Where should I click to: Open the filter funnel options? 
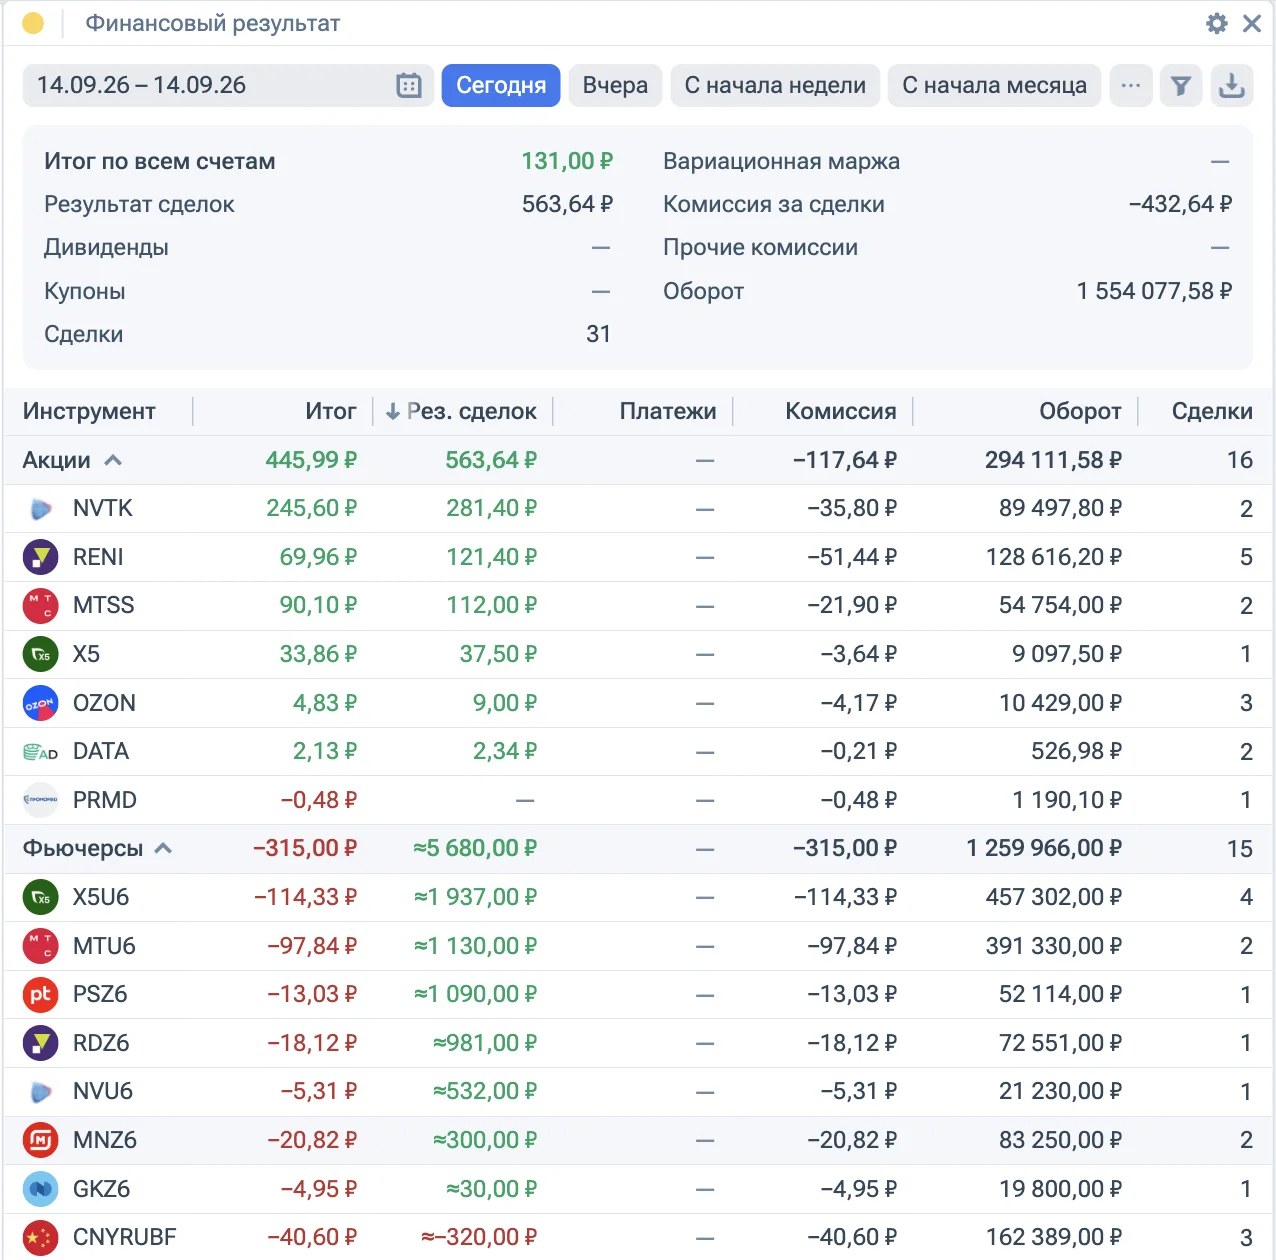click(1181, 86)
